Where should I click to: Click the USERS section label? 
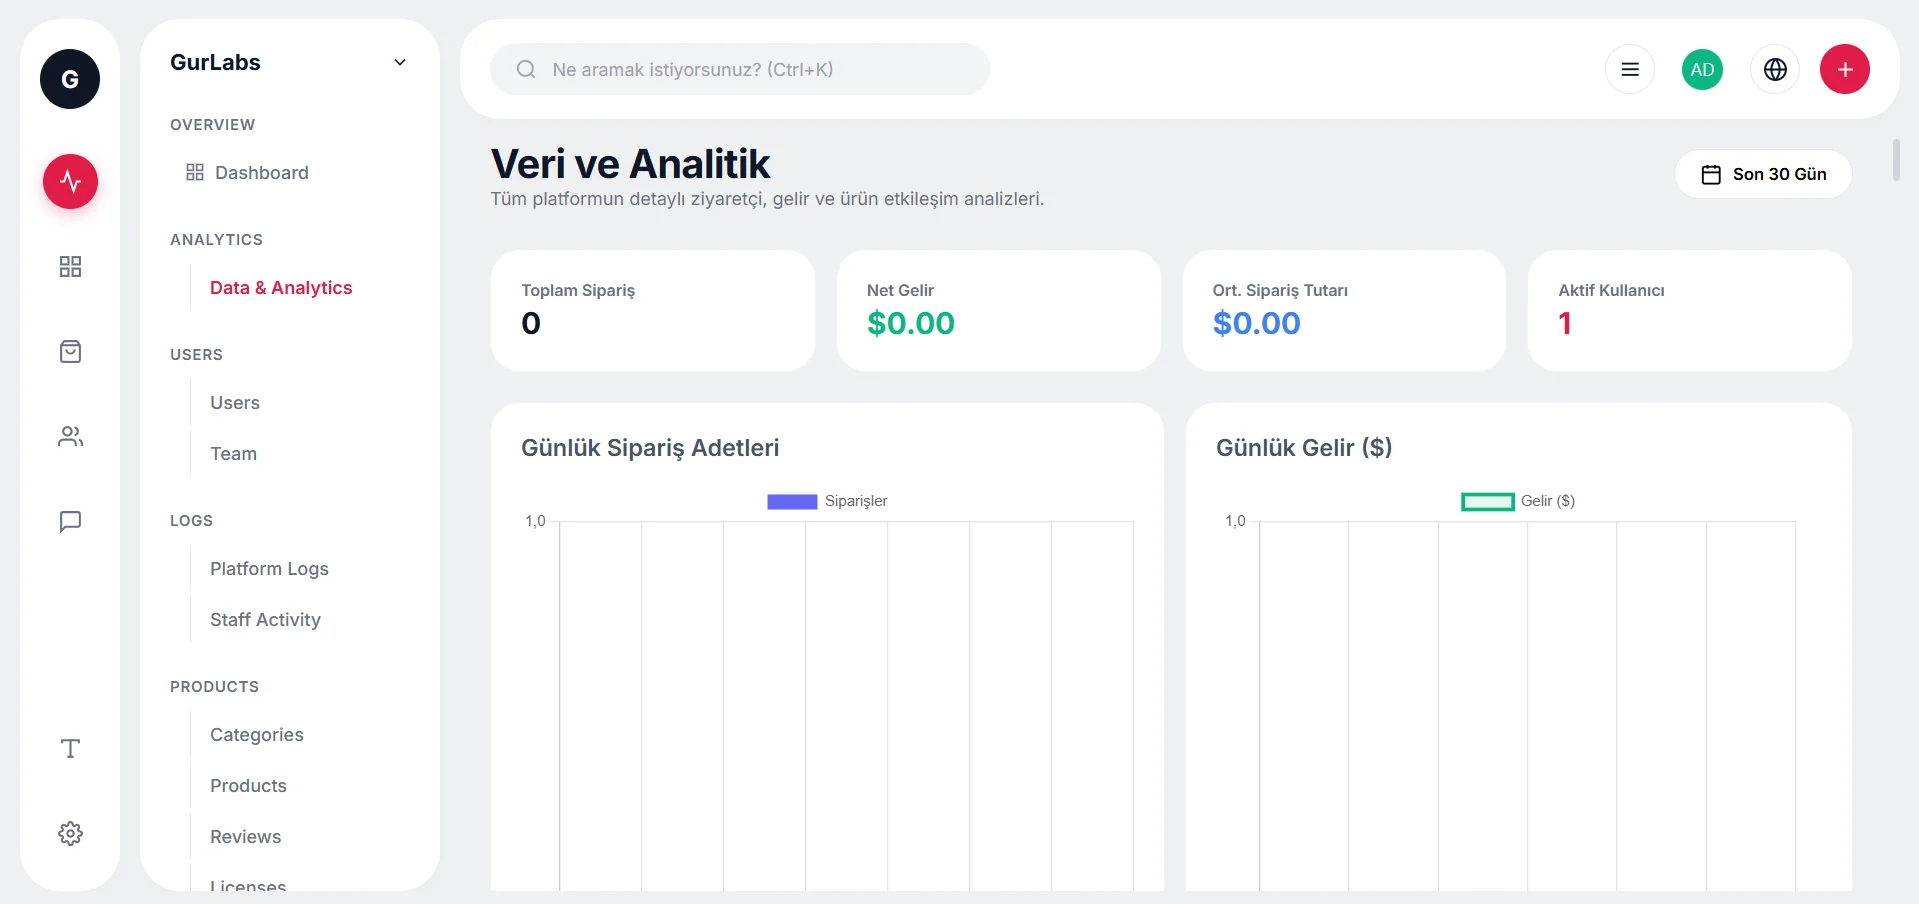[x=196, y=354]
